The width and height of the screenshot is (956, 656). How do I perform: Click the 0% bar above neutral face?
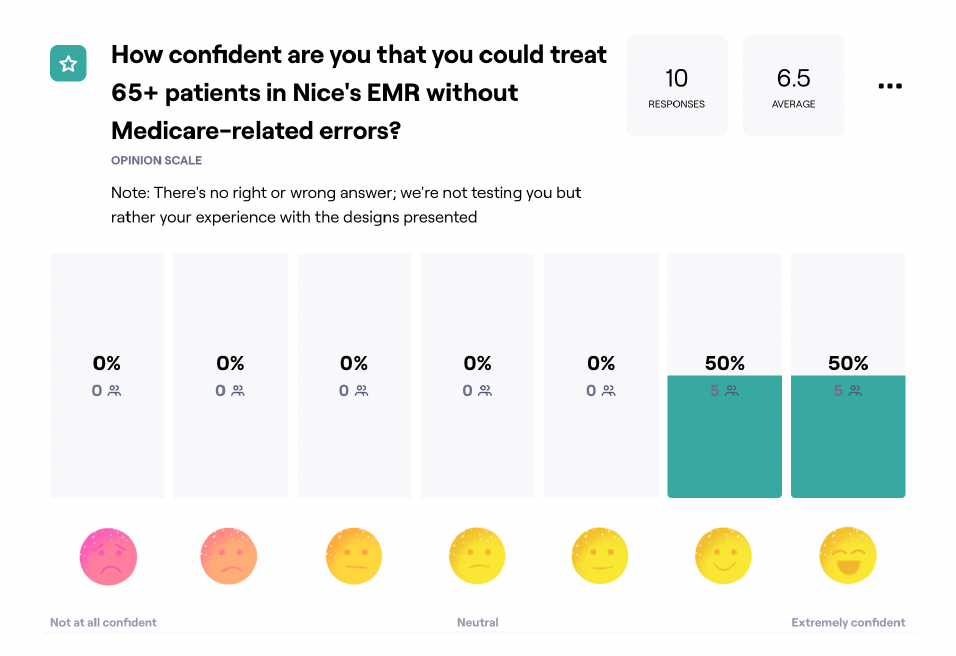(477, 376)
